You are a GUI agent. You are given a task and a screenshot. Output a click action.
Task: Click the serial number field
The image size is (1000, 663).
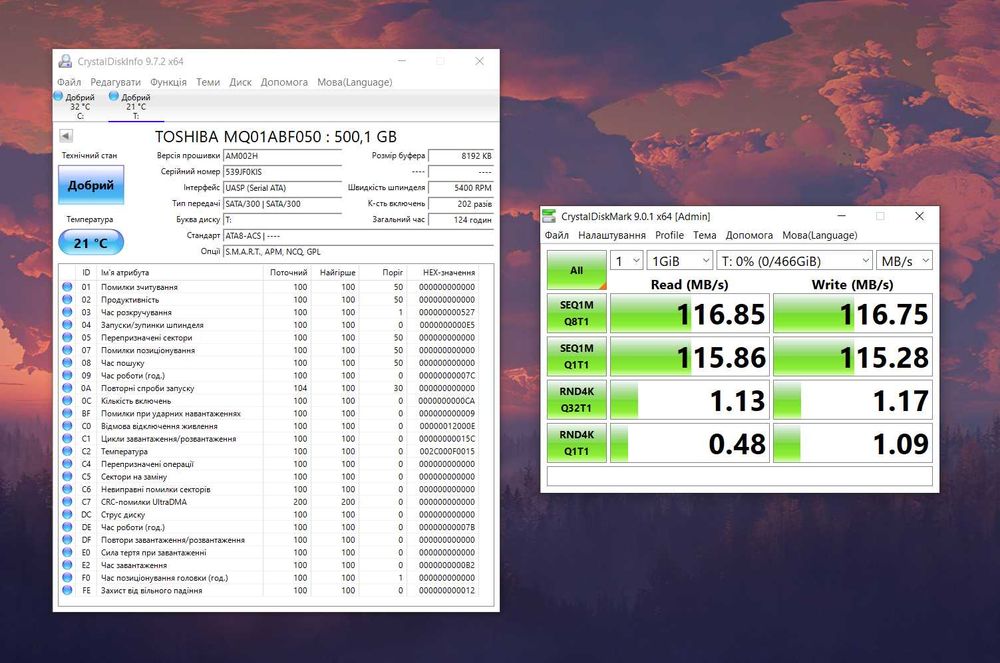click(283, 172)
